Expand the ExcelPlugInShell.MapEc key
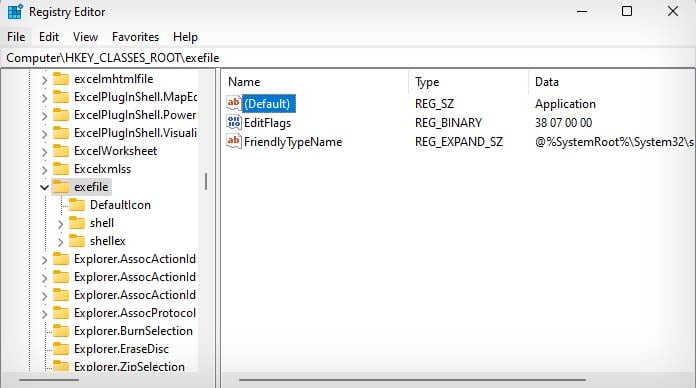Viewport: 696px width, 388px height. tap(44, 98)
